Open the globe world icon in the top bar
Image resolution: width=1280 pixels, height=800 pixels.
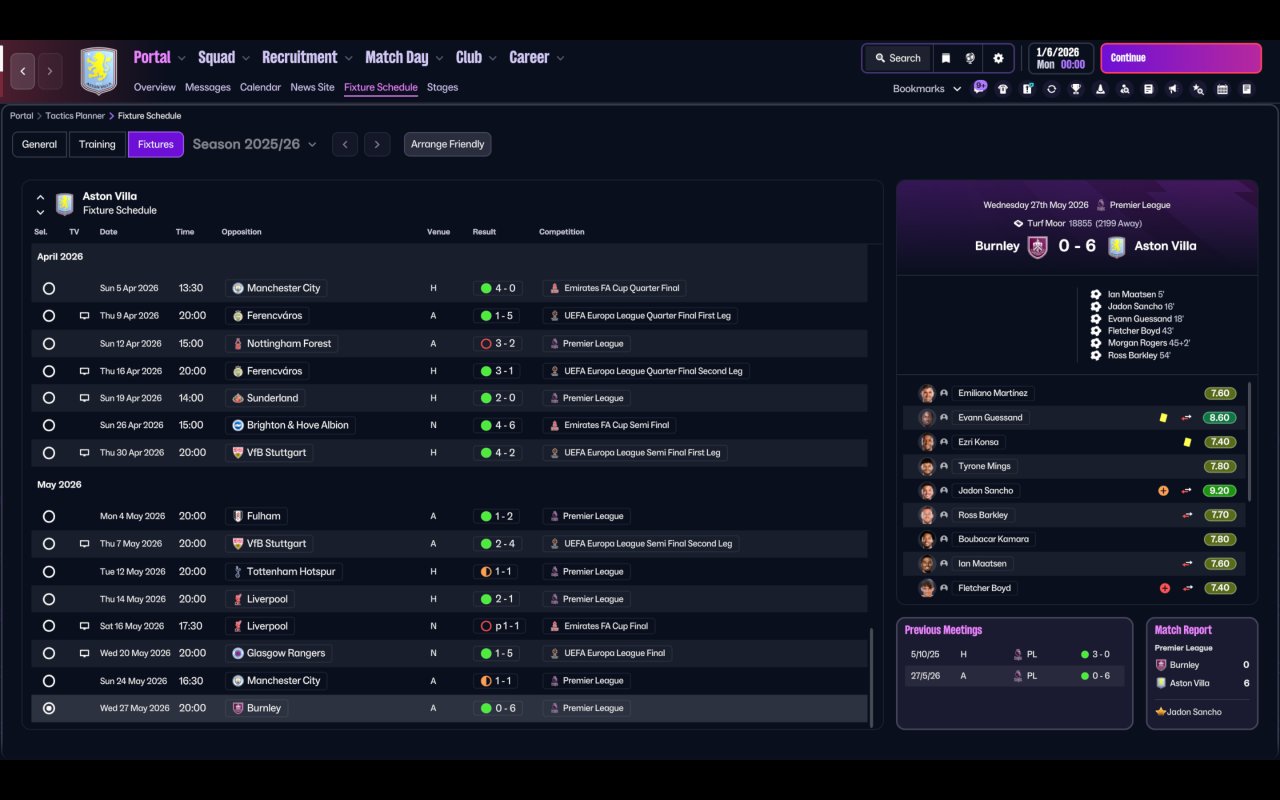[x=970, y=58]
